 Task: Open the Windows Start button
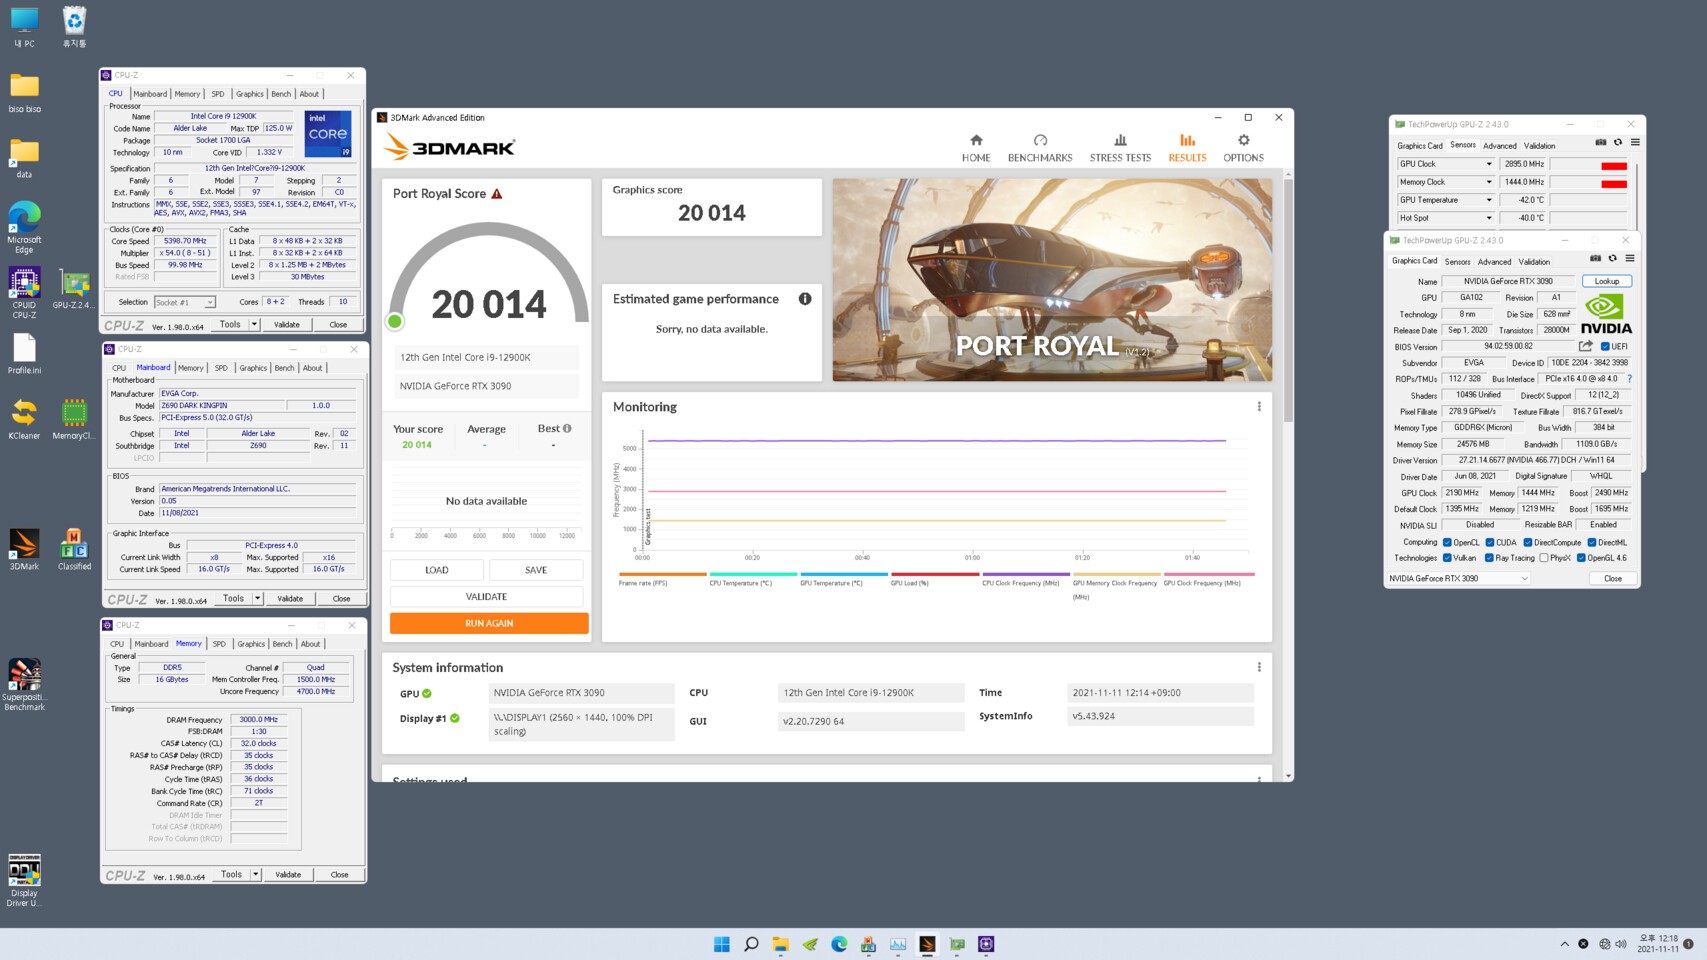[721, 944]
